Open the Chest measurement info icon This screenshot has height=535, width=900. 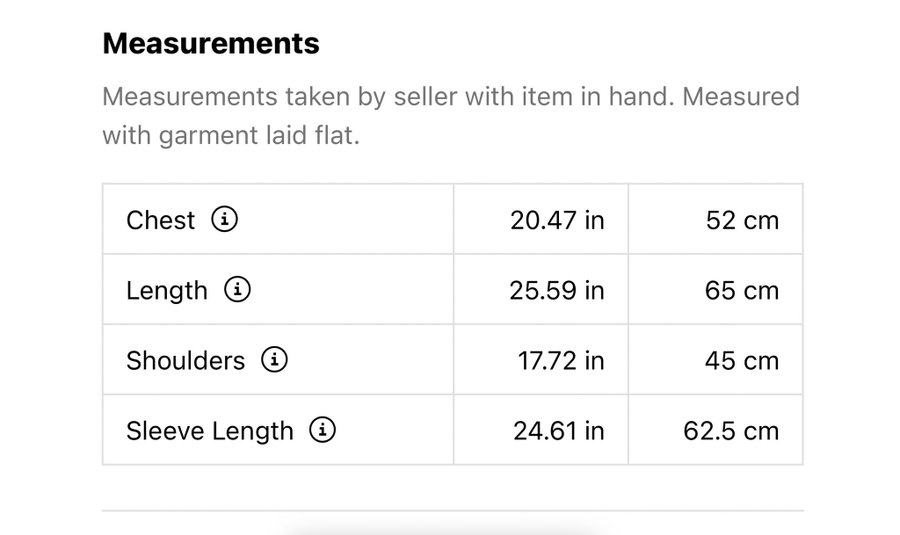[225, 219]
